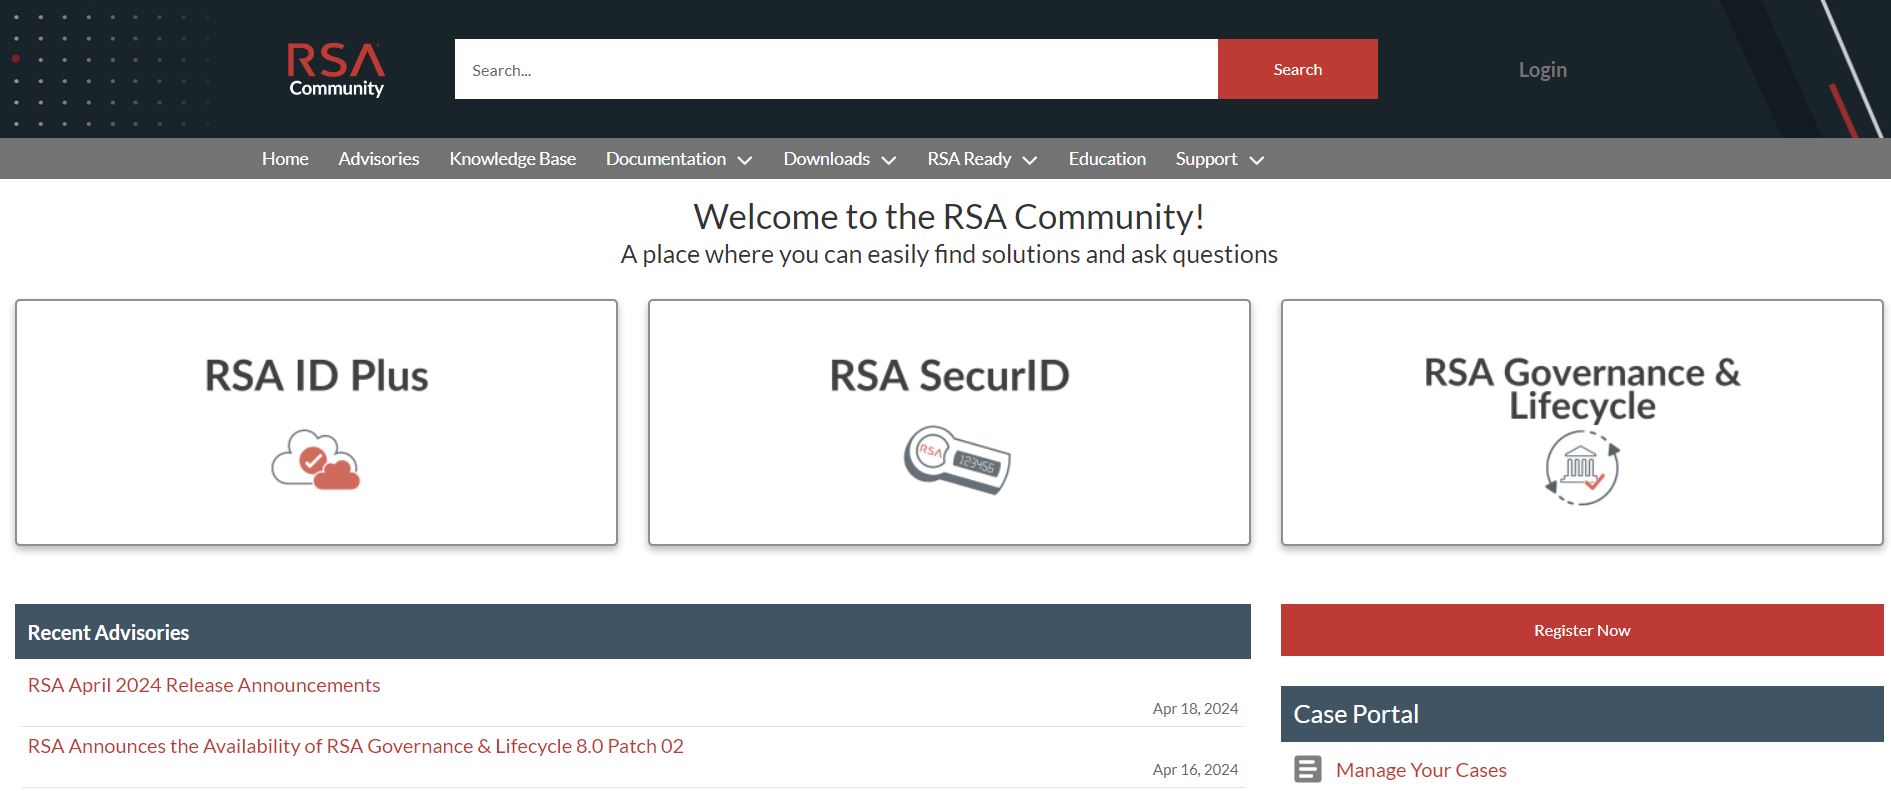
Task: Open the Advisories menu item
Action: 379,159
